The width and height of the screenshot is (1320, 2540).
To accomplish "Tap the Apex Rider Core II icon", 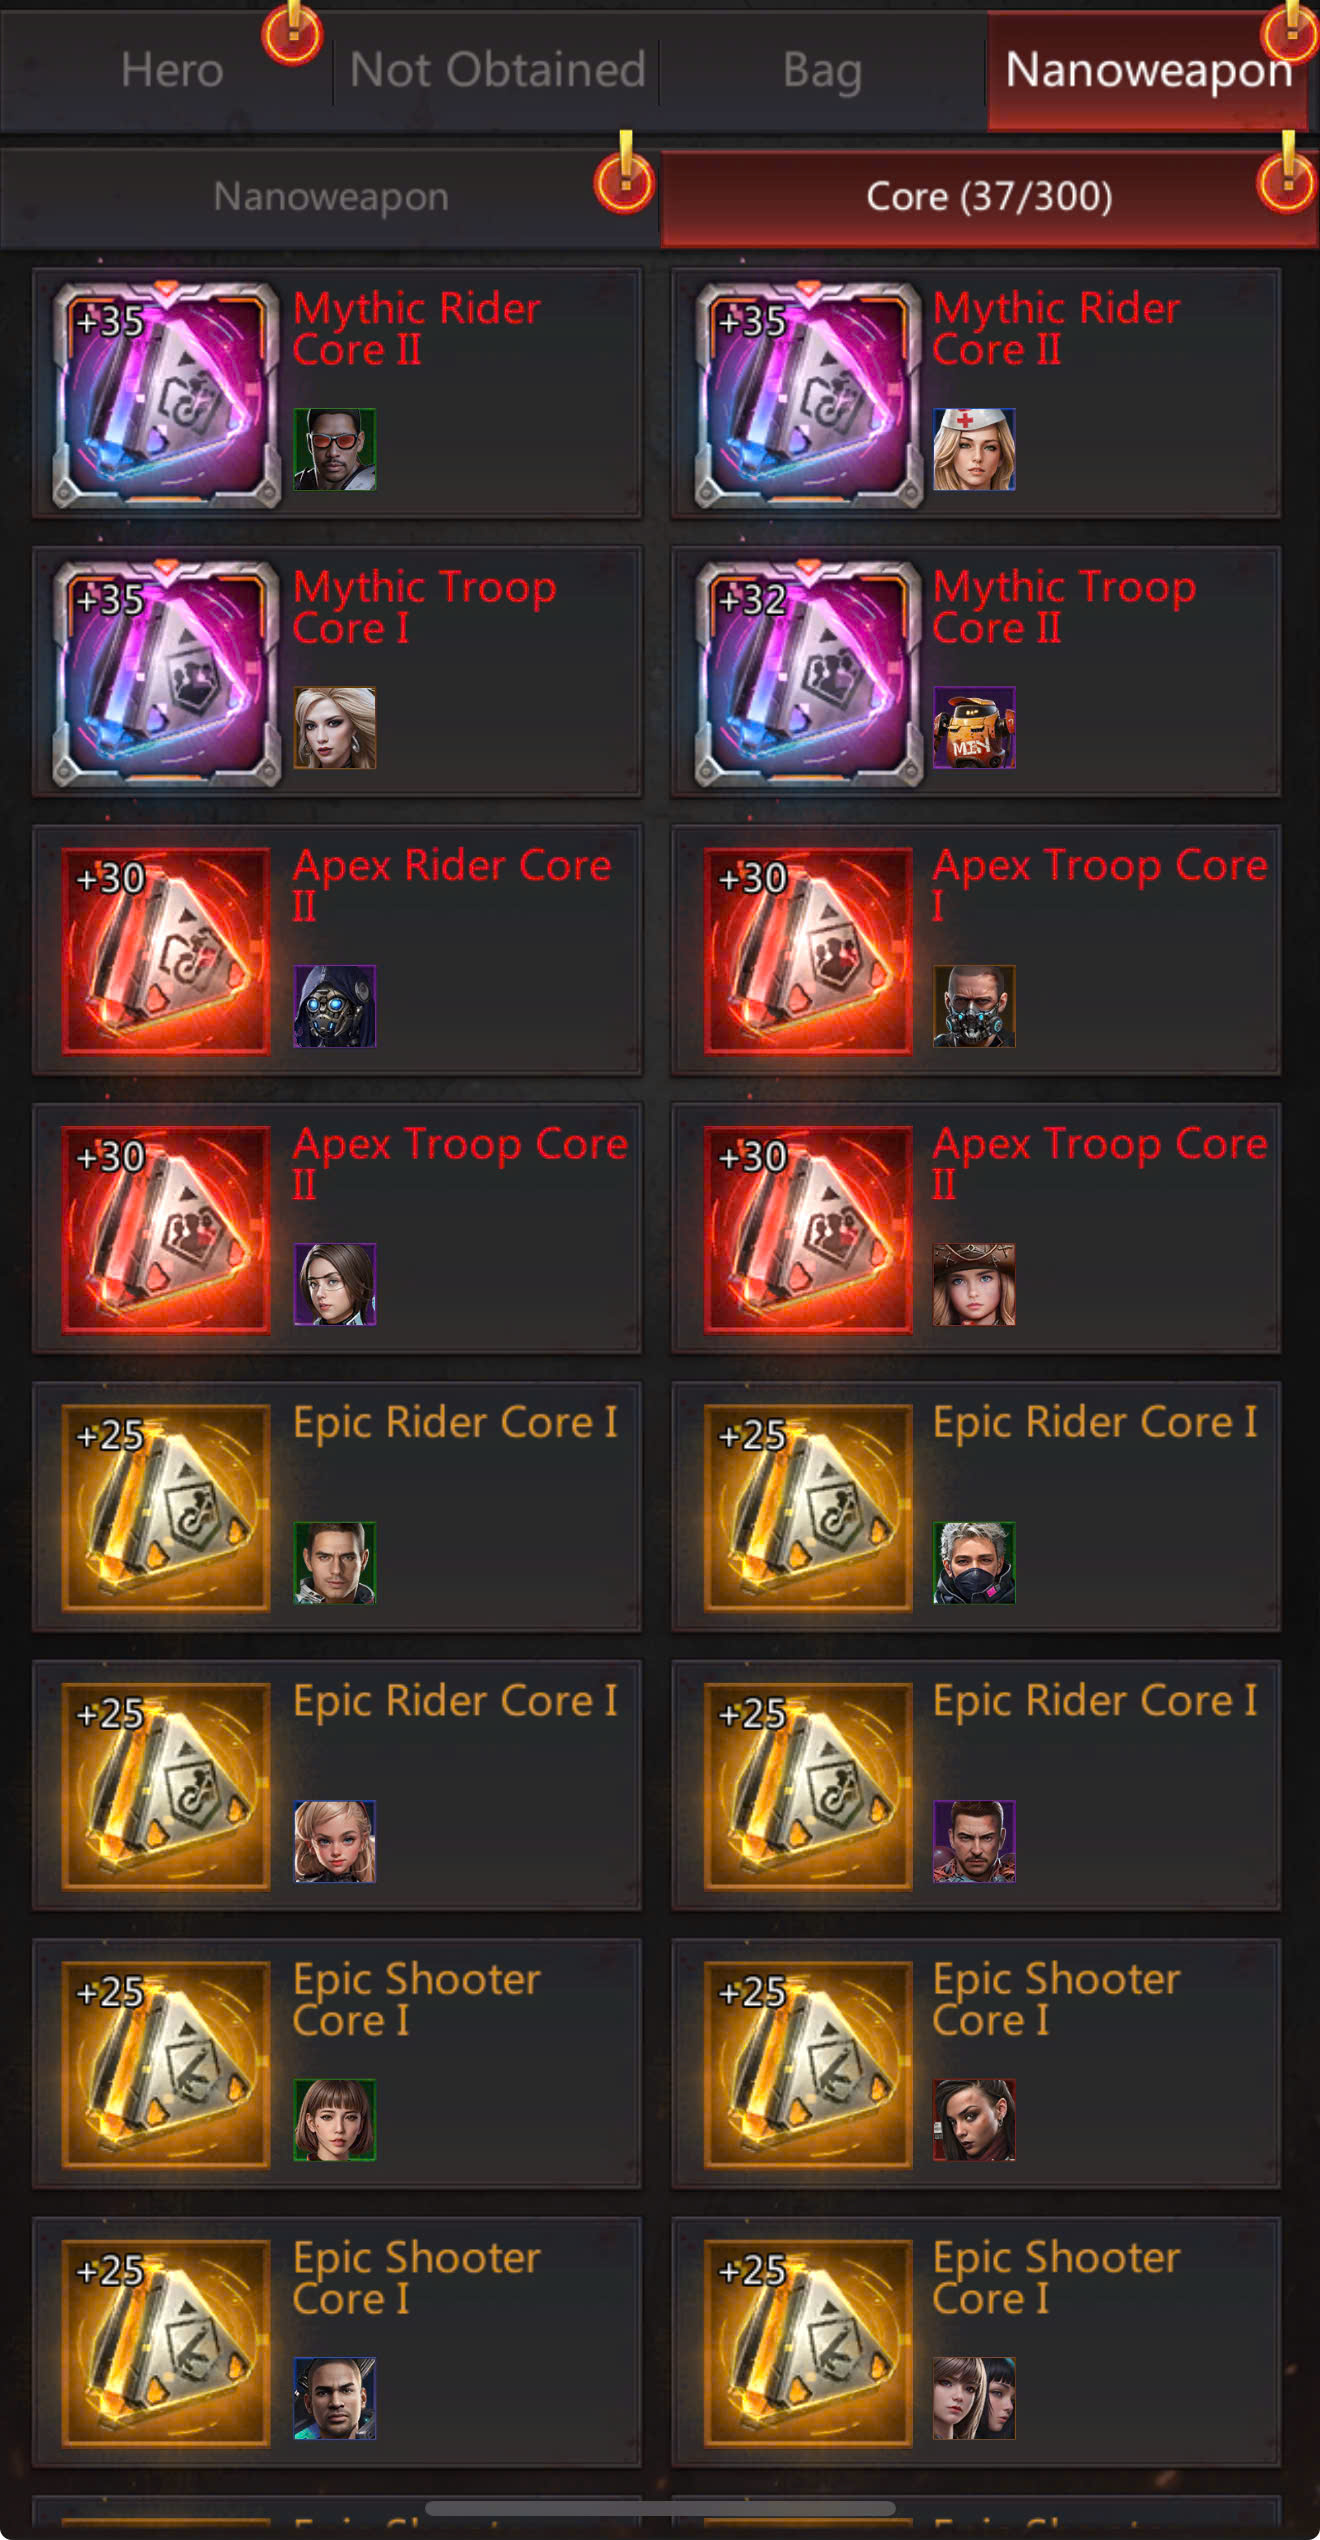I will [166, 951].
